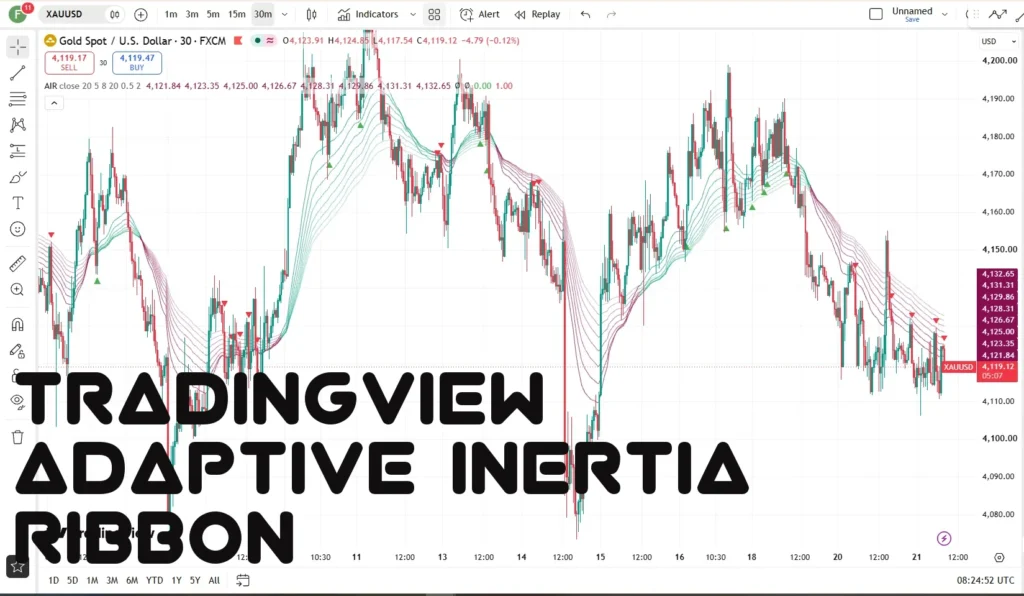Collapse the indicator legend chevron
The width and height of the screenshot is (1024, 596).
(x=54, y=102)
